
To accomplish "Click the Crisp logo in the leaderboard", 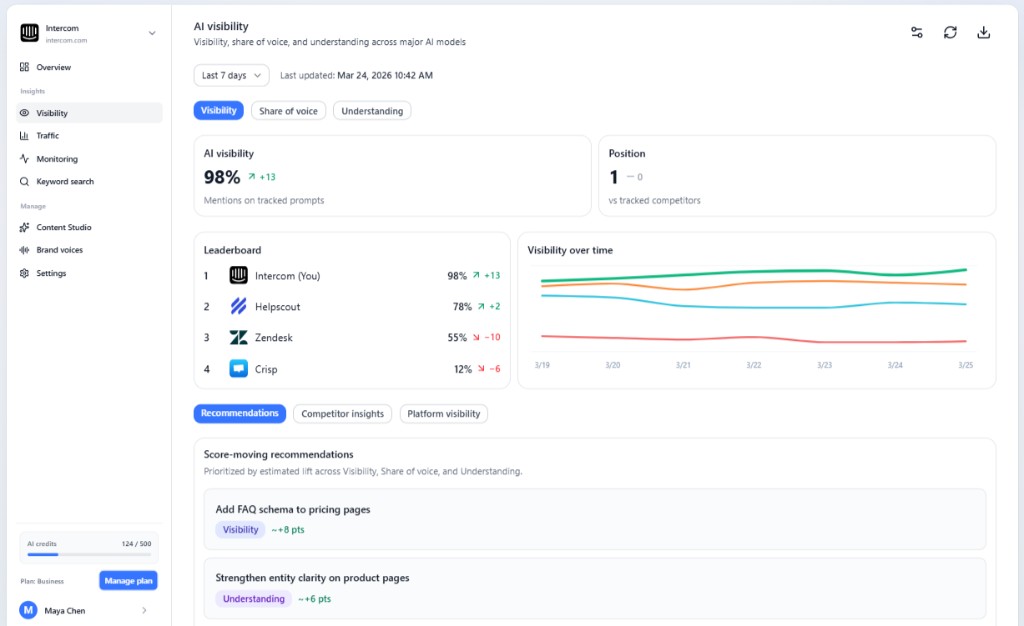I will coord(238,369).
